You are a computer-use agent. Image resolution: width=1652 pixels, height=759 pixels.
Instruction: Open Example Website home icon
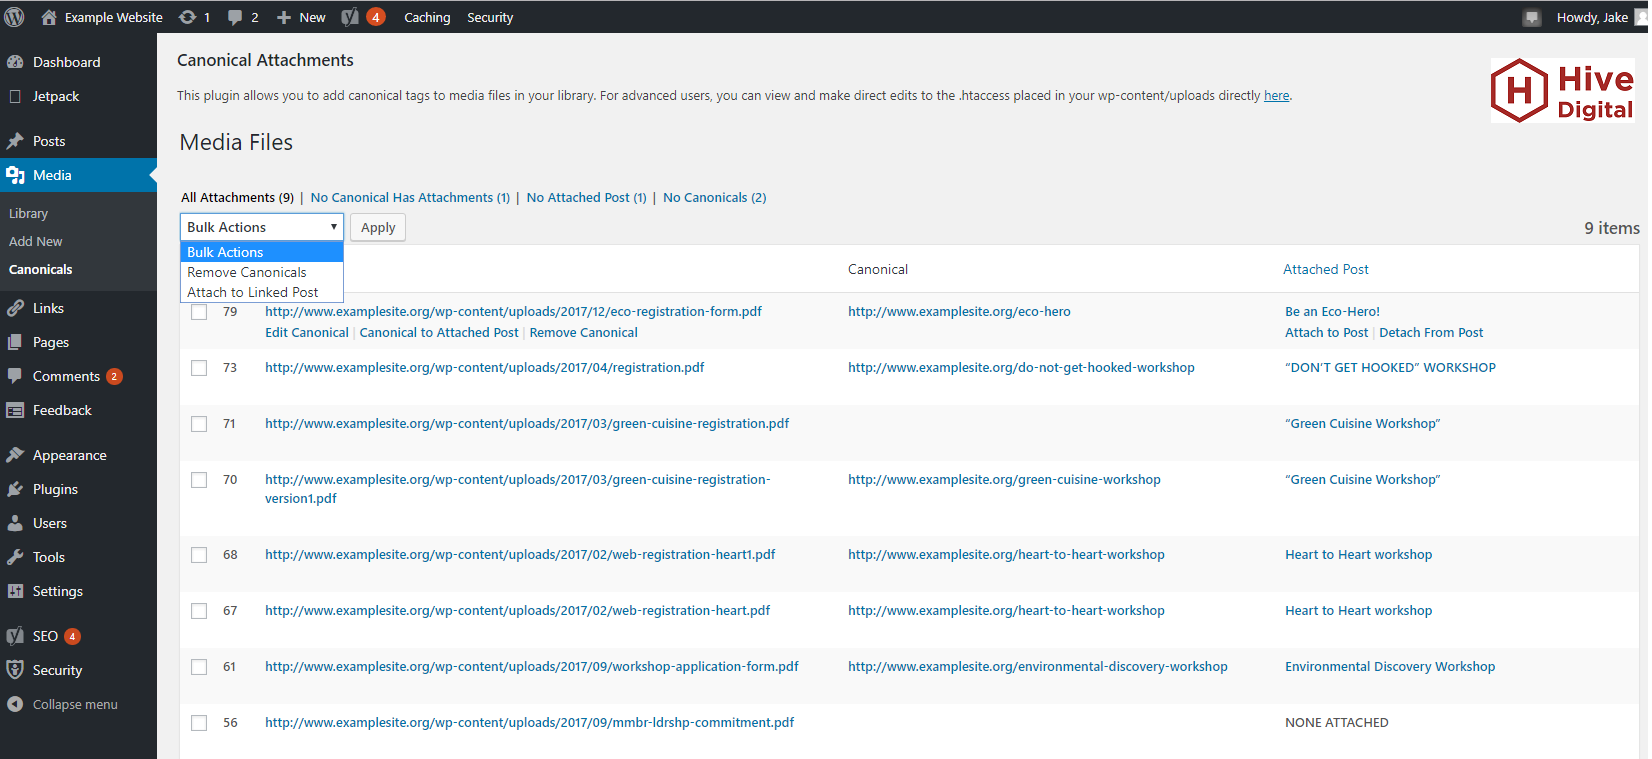click(48, 17)
